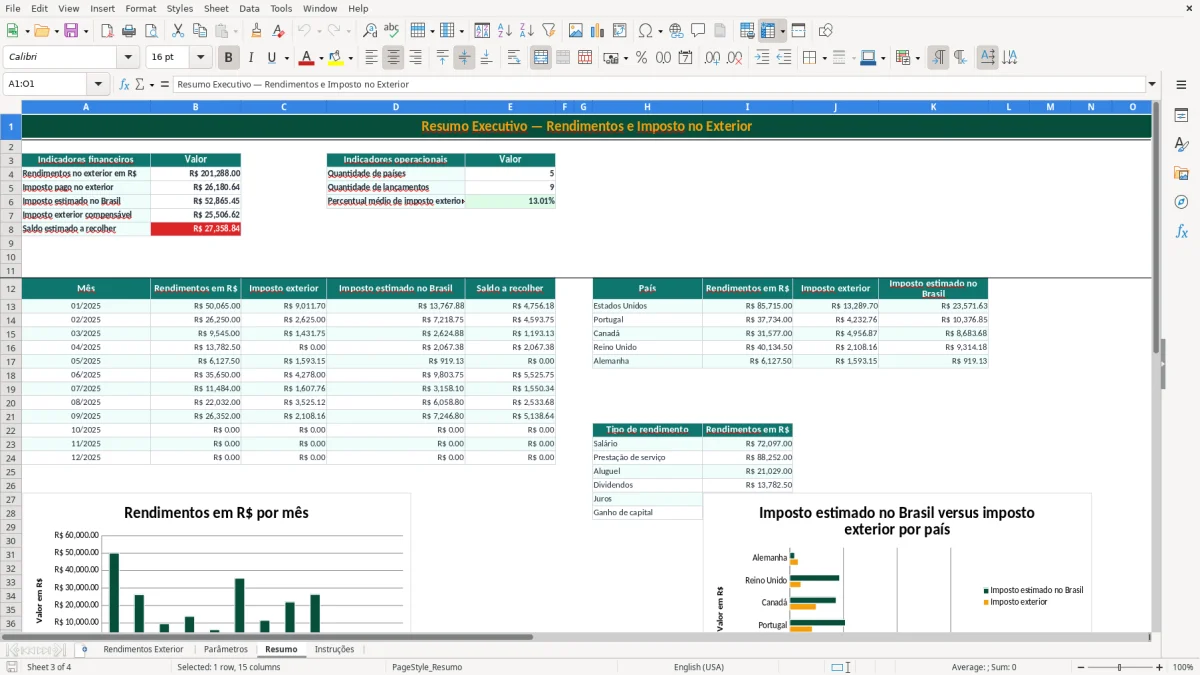Open the sidebar Properties icon
The height and width of the screenshot is (675, 1200).
click(1181, 116)
